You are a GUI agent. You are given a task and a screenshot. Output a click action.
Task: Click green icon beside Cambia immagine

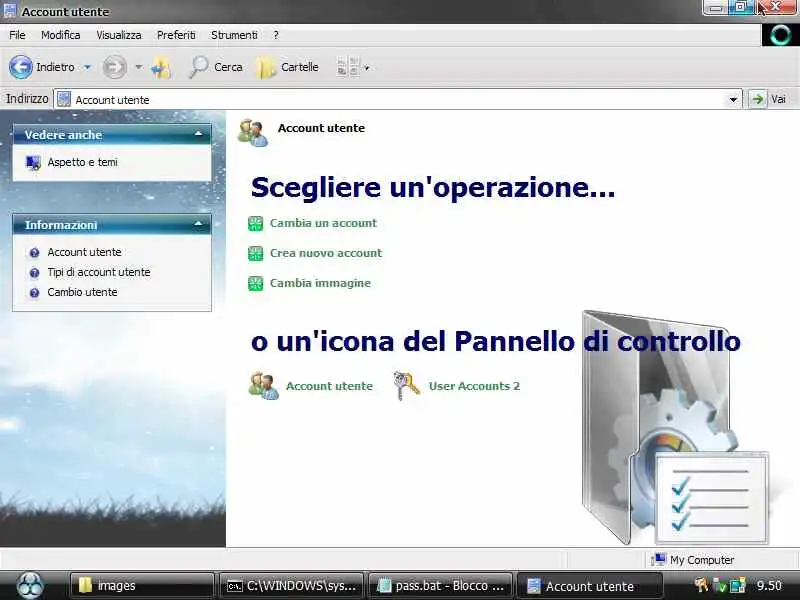click(256, 284)
